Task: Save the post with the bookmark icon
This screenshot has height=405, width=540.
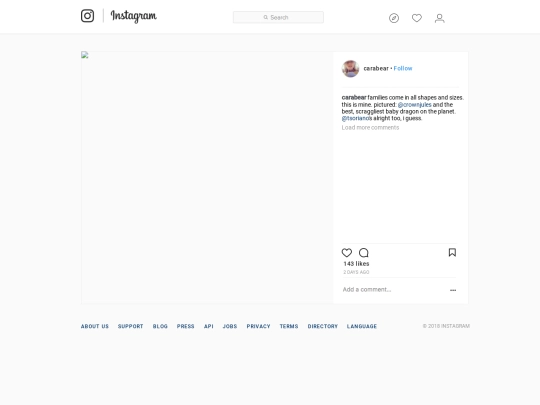Action: tap(452, 252)
